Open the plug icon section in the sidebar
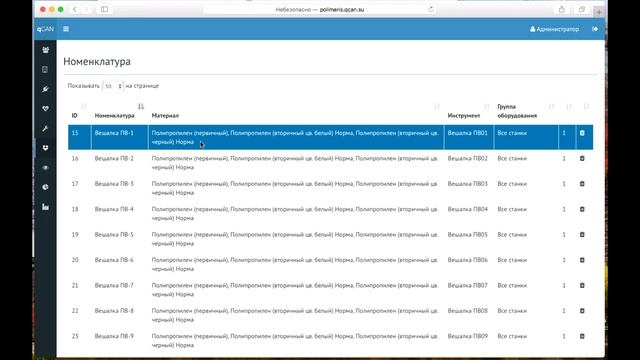640x360 pixels. point(45,89)
